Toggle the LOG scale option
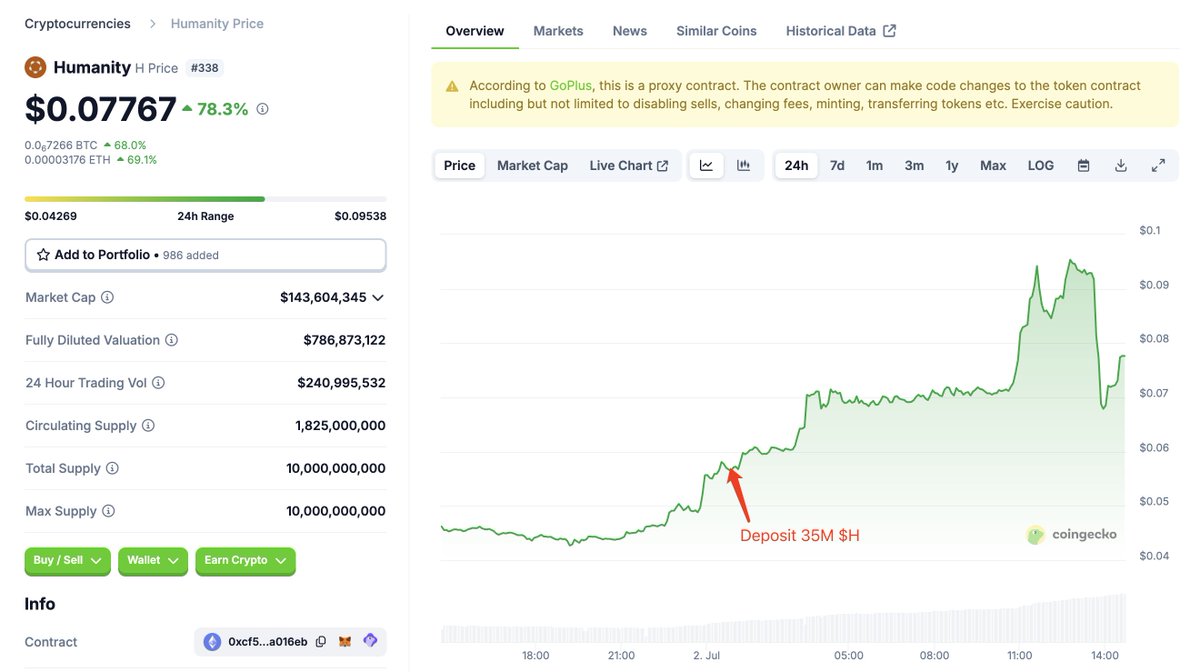 [1041, 166]
